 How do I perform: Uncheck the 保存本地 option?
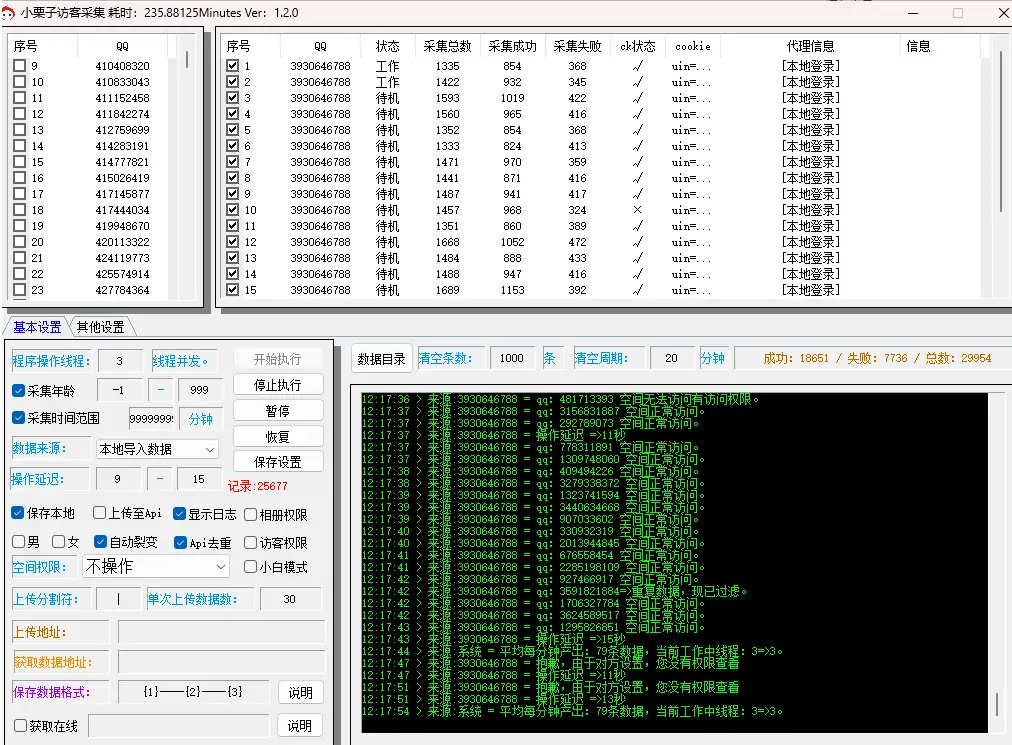17,513
